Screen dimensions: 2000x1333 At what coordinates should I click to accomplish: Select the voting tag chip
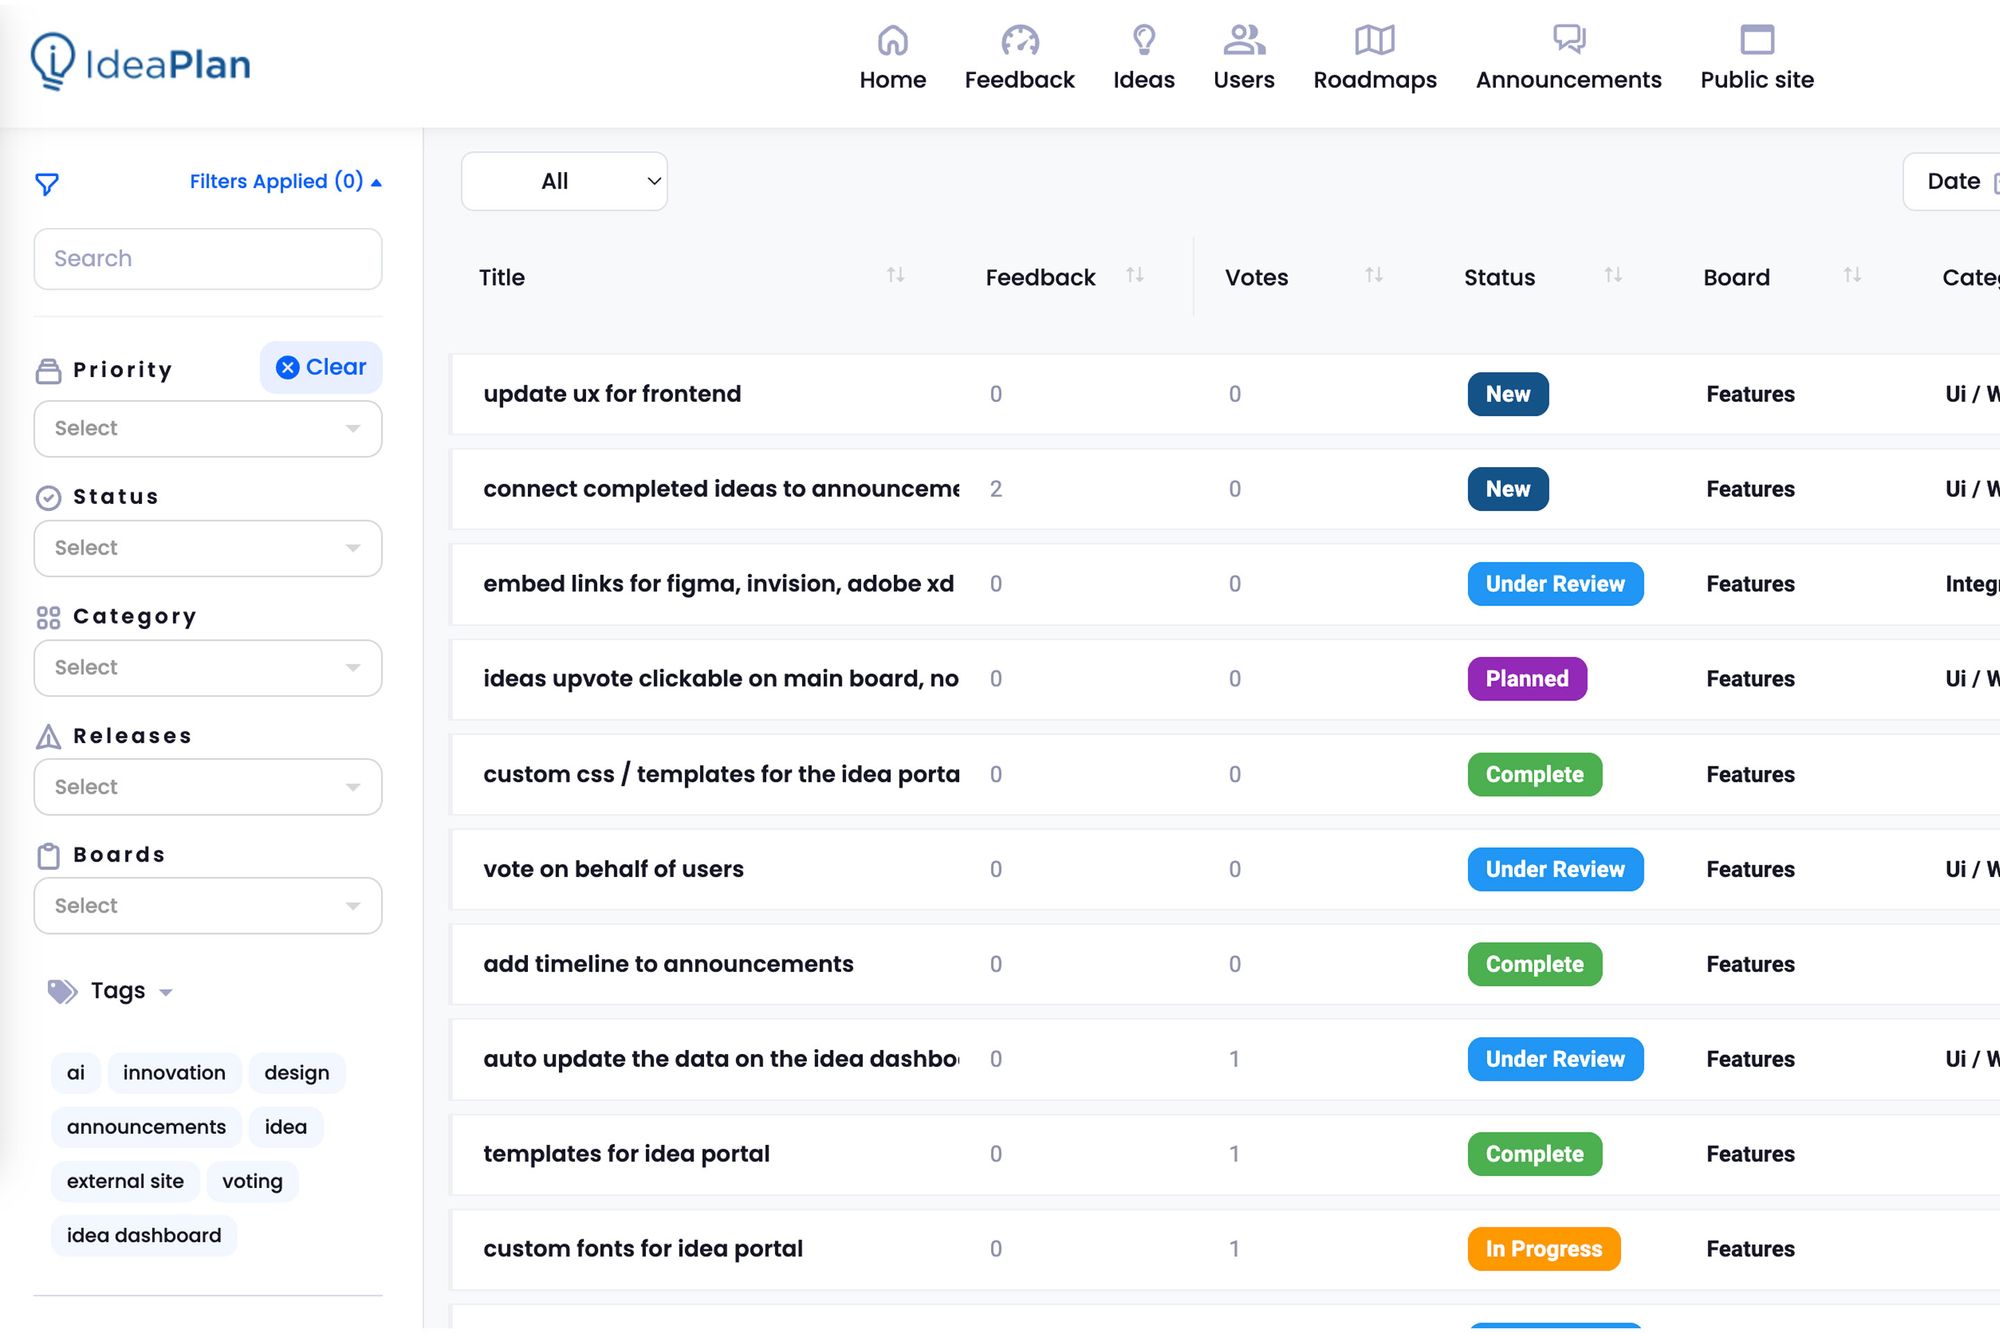tap(252, 1181)
